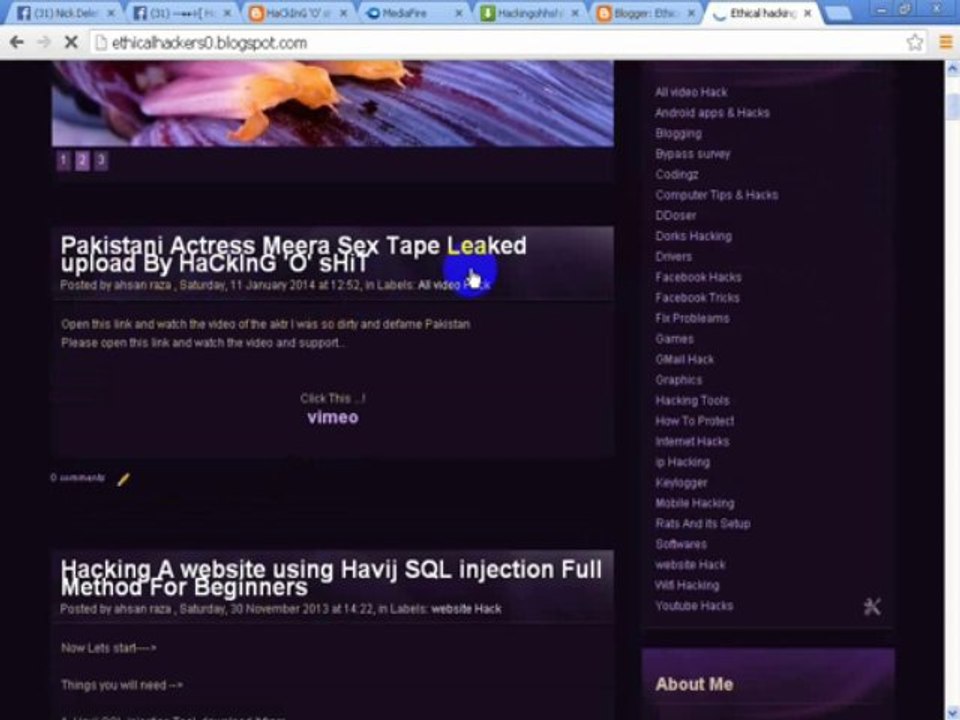The height and width of the screenshot is (720, 960).
Task: Open the Codingz category
Action: 677,174
